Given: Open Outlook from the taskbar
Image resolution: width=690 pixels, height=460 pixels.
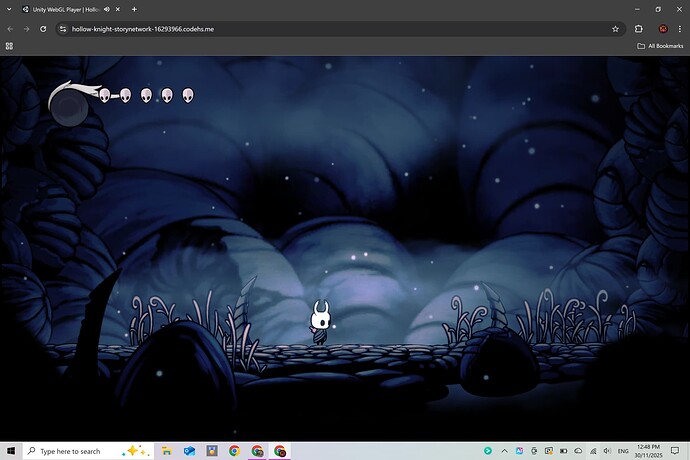Looking at the screenshot, I should click(x=189, y=451).
